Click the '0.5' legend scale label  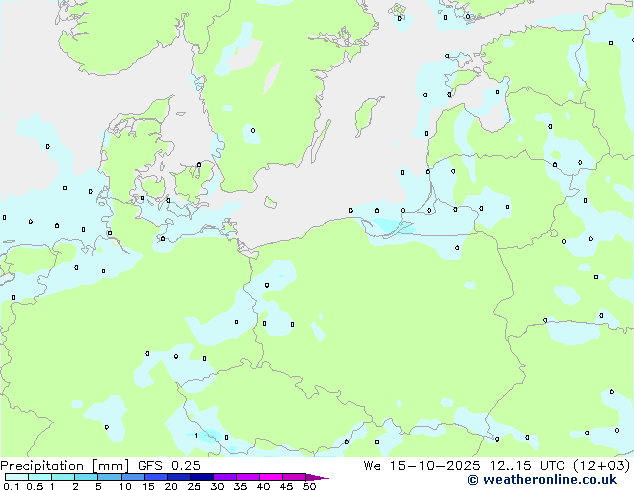35,486
